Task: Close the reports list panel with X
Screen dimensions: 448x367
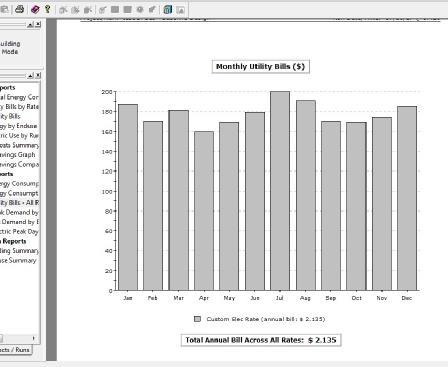Action: 38,76
